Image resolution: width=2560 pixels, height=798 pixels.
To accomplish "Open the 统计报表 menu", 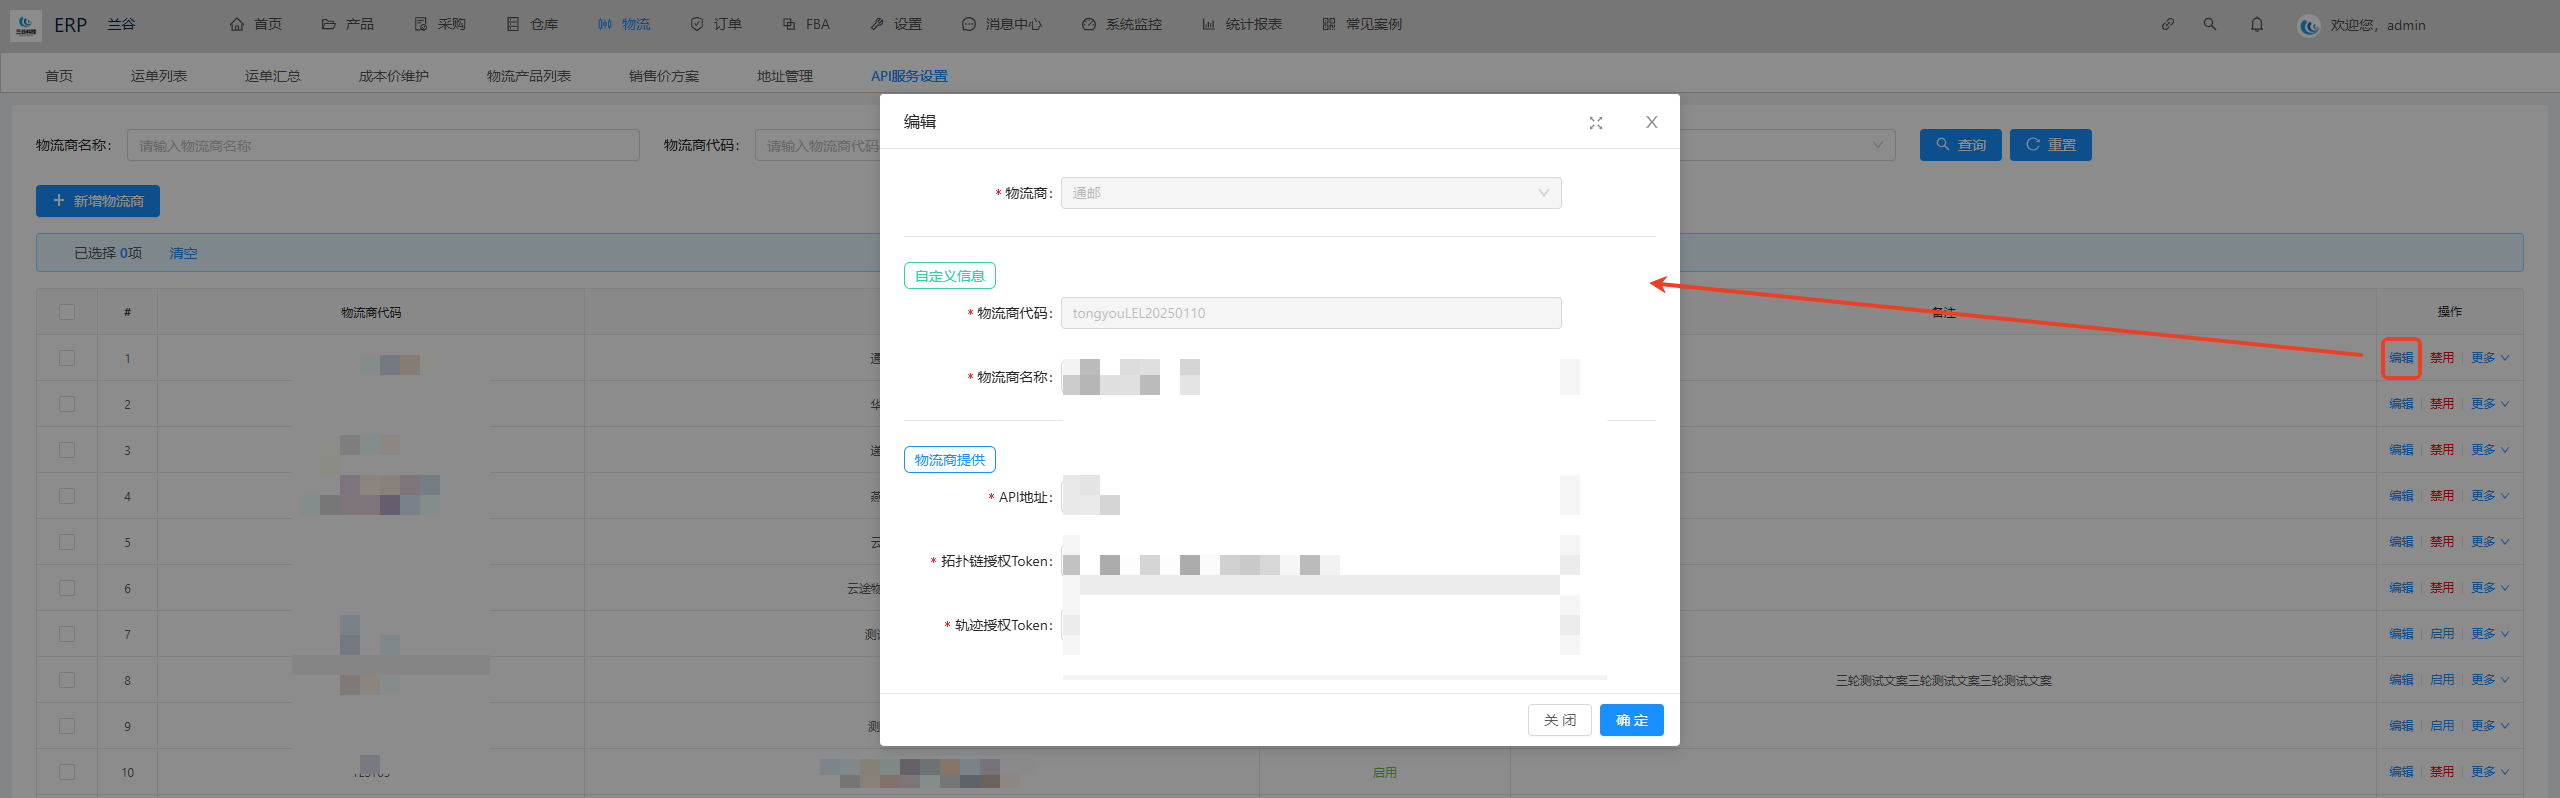I will 1242,24.
